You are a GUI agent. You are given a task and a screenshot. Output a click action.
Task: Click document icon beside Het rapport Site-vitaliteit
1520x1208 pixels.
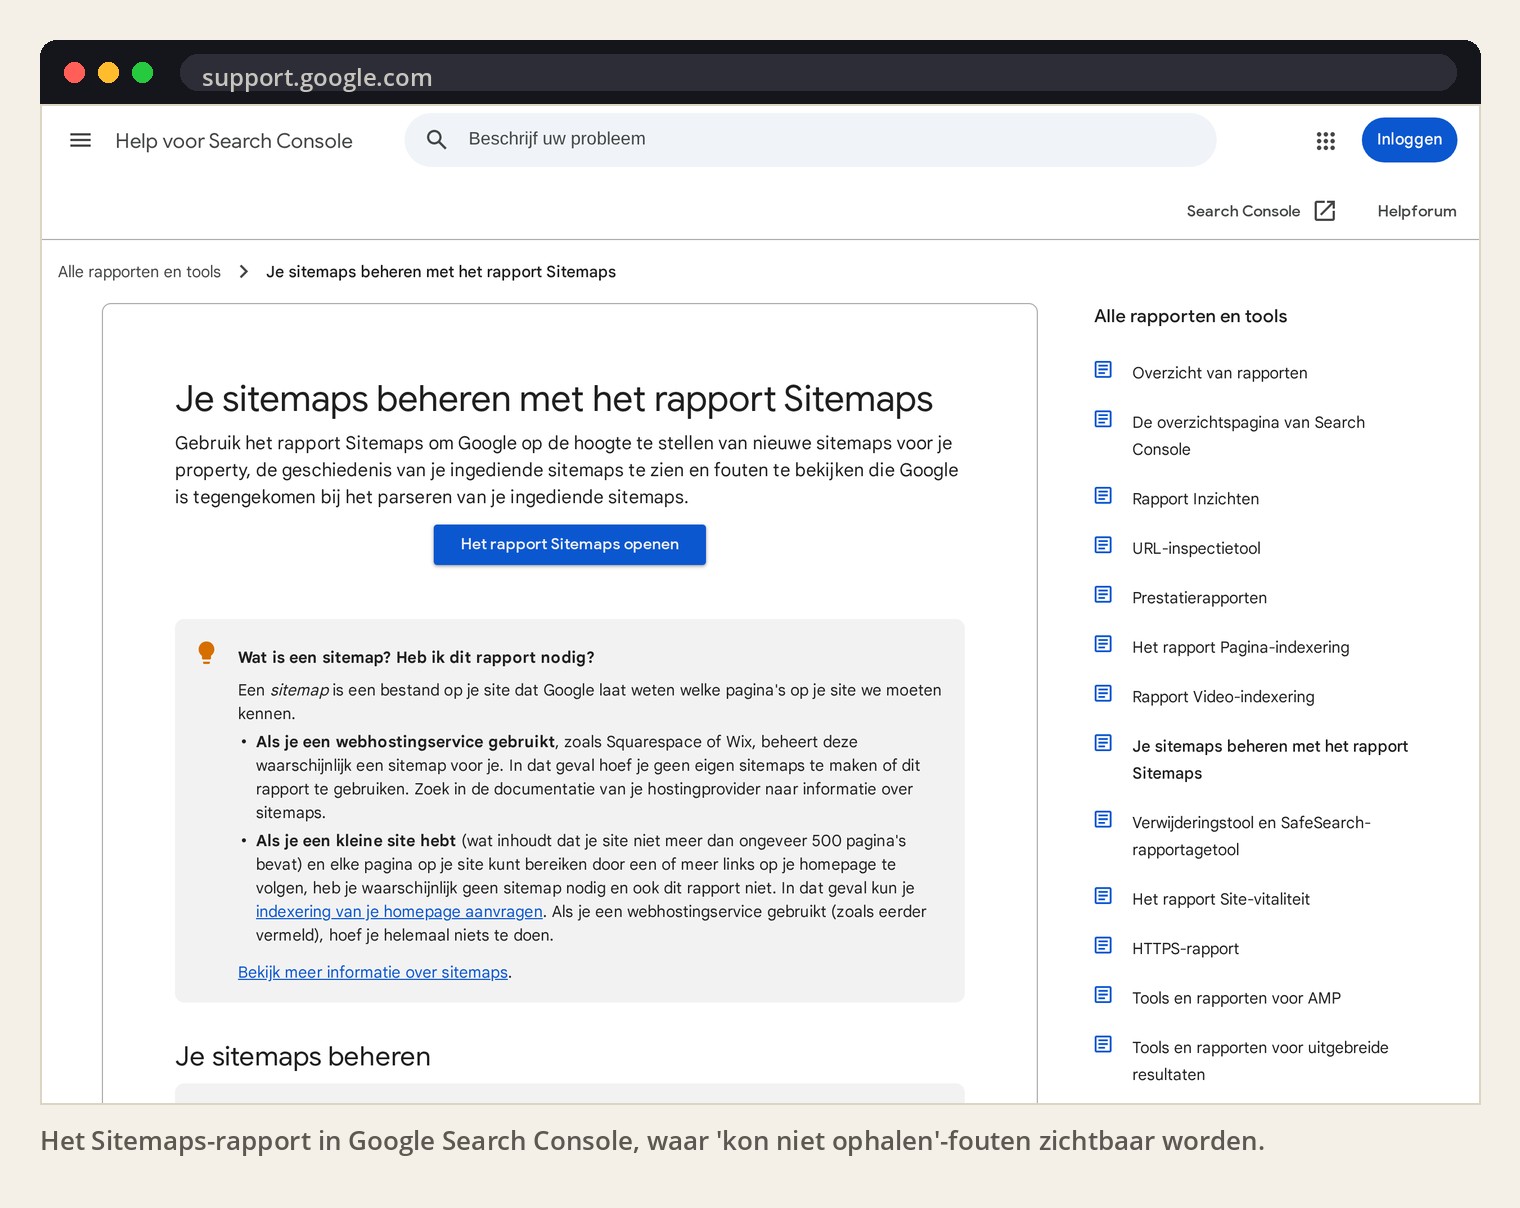tap(1103, 896)
